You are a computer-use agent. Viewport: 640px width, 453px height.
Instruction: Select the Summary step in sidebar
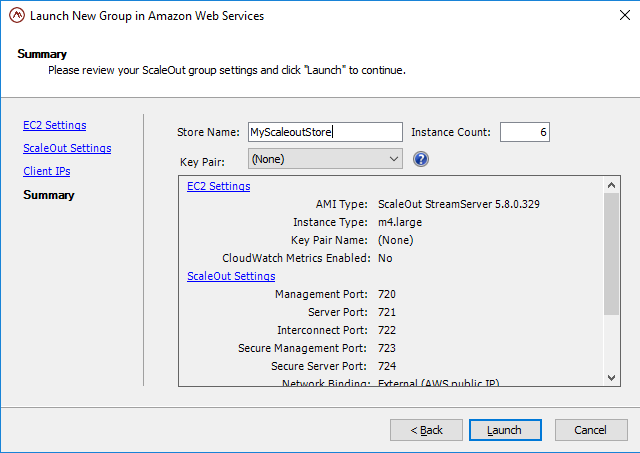click(x=49, y=195)
